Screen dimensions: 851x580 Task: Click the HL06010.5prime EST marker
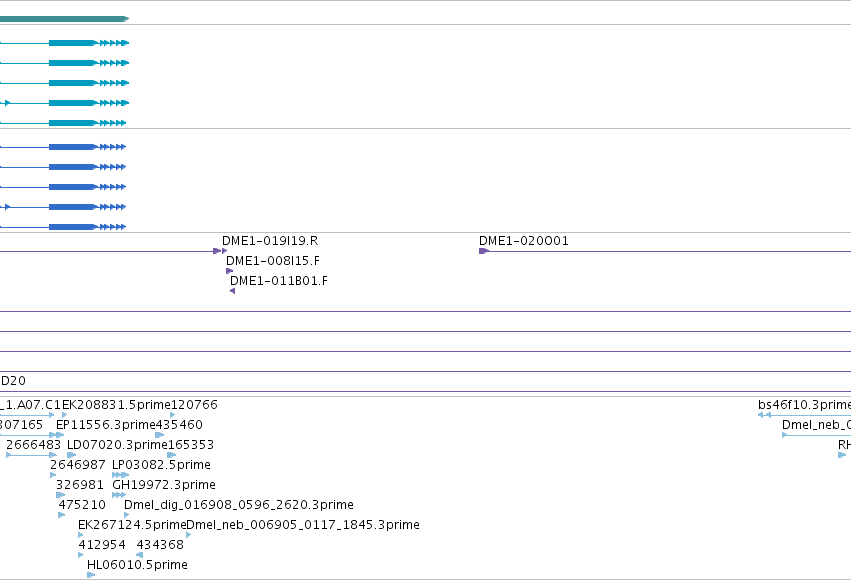(x=91, y=575)
